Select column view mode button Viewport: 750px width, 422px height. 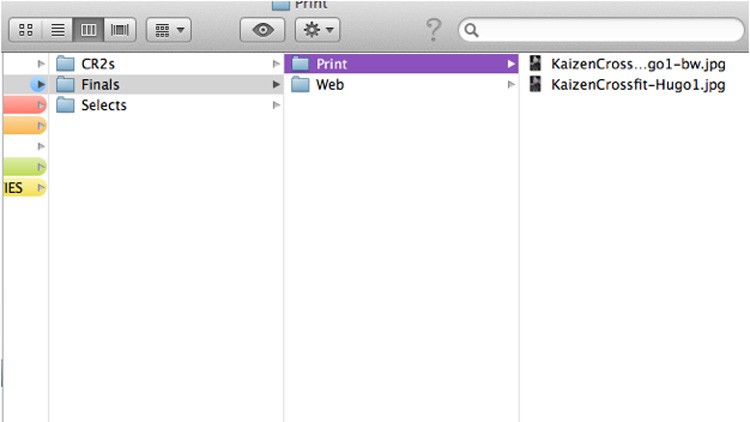coord(88,31)
